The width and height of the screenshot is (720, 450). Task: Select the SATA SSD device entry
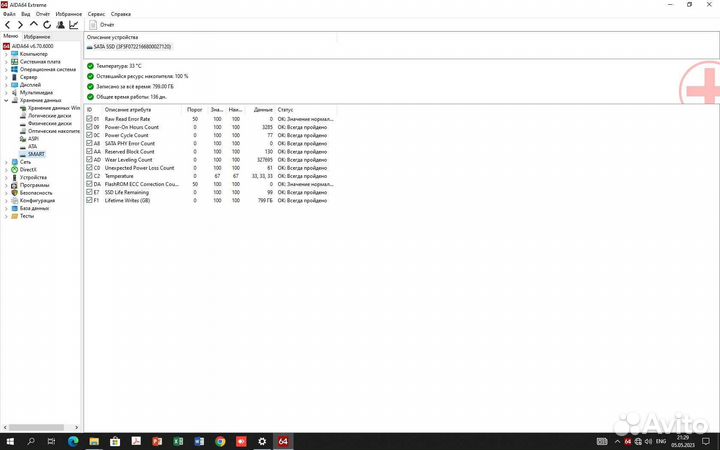click(x=129, y=47)
